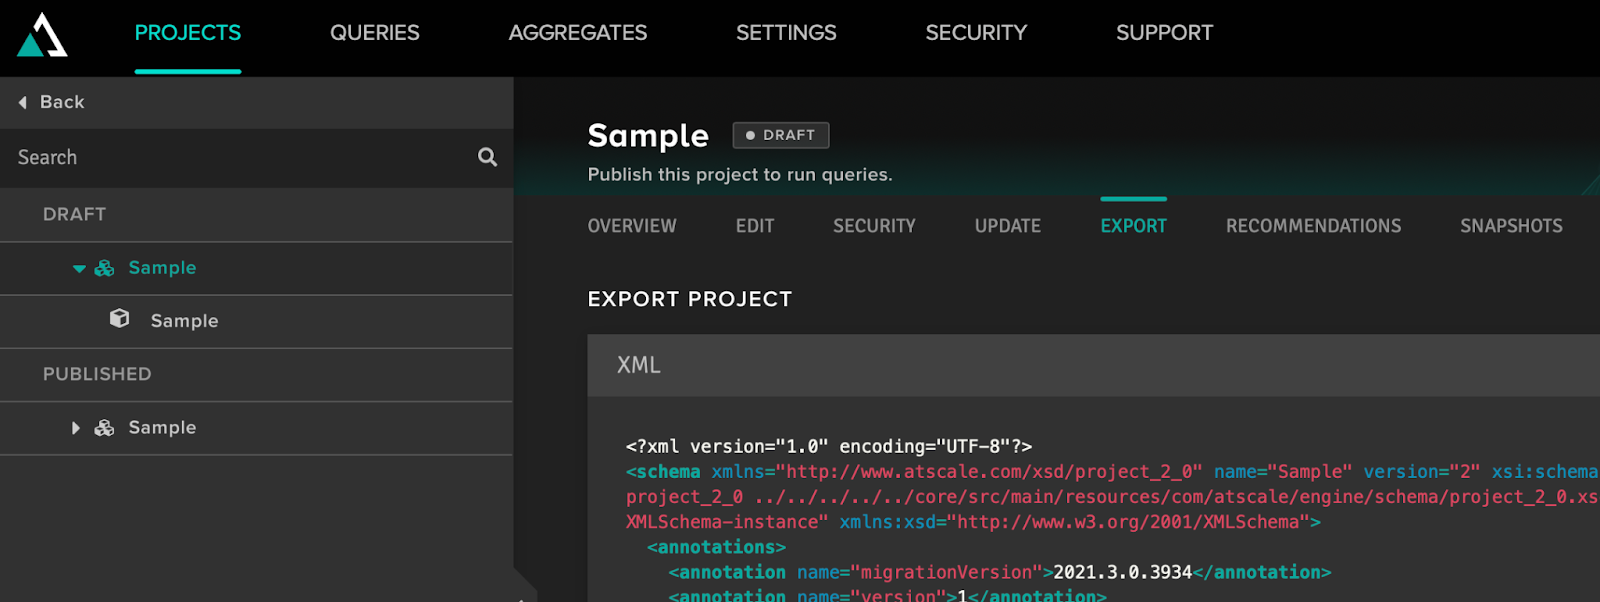Collapse the draft Sample project tree

click(79, 268)
